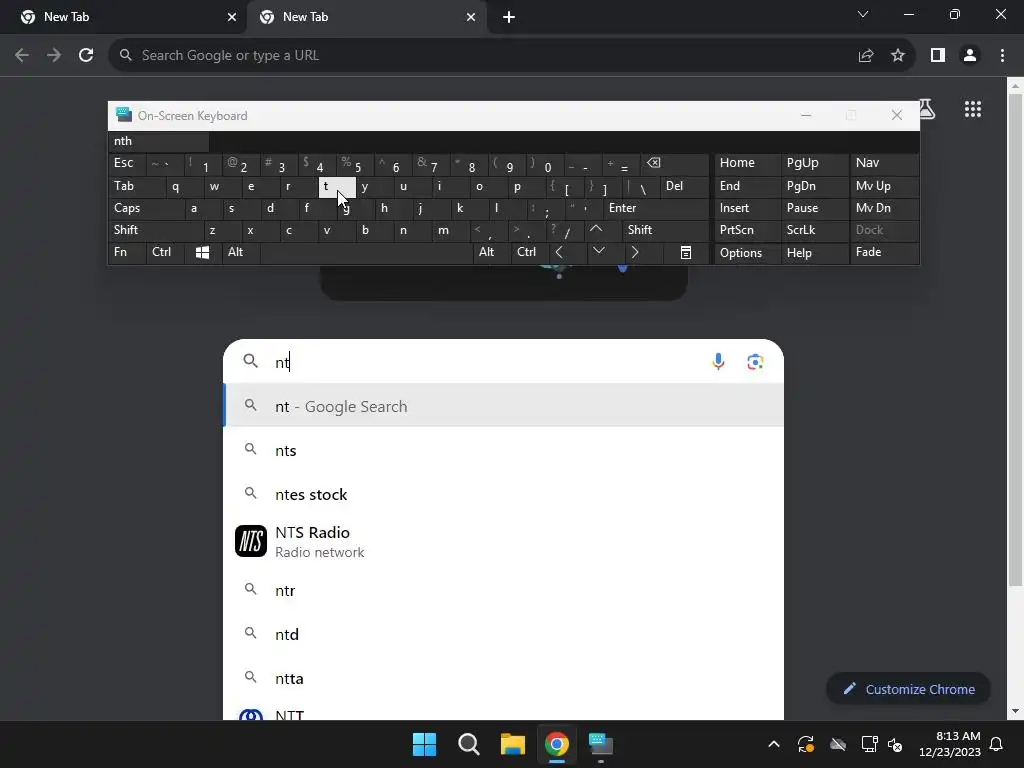Click the On-Screen Keyboard taskbar icon
The width and height of the screenshot is (1024, 768).
click(x=601, y=744)
